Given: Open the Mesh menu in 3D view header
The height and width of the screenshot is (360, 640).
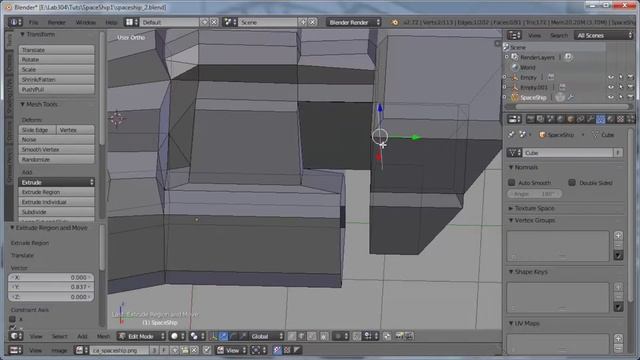Looking at the screenshot, I should point(103,336).
